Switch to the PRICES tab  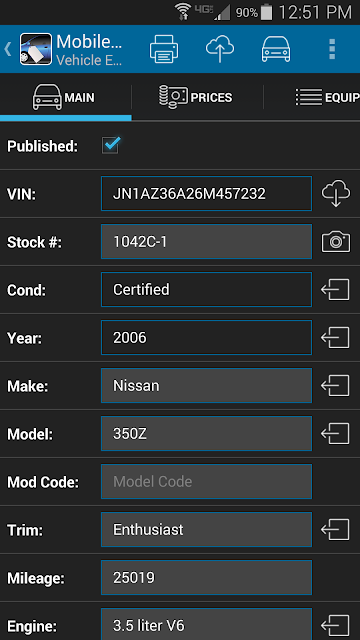(x=196, y=98)
